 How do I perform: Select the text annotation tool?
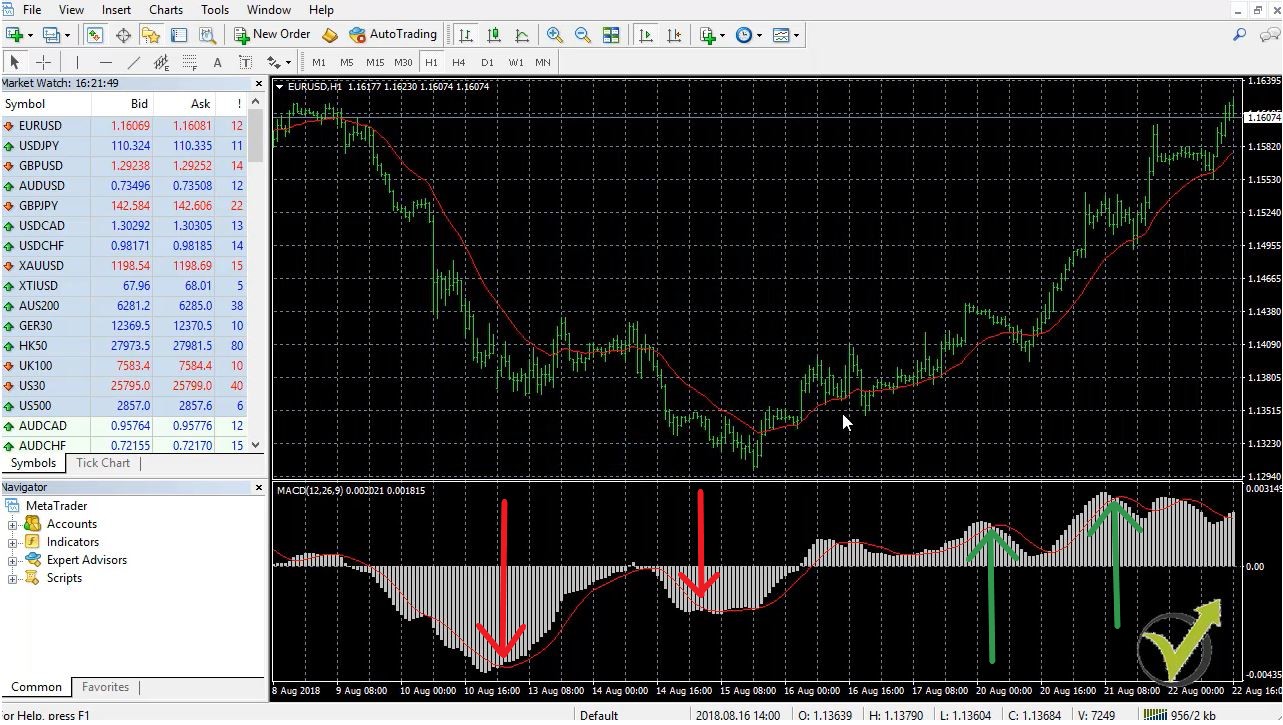tap(217, 62)
